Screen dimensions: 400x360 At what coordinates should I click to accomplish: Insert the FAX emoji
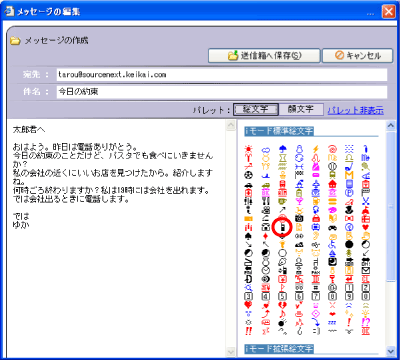316,271
